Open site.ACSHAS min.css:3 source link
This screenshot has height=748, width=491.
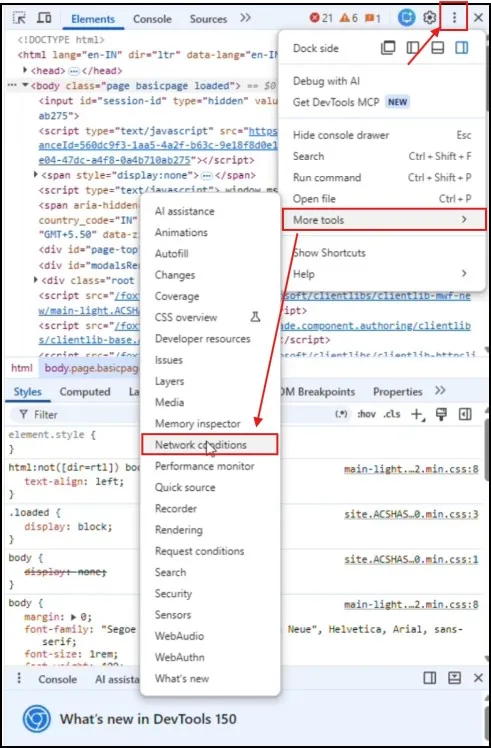click(x=411, y=514)
